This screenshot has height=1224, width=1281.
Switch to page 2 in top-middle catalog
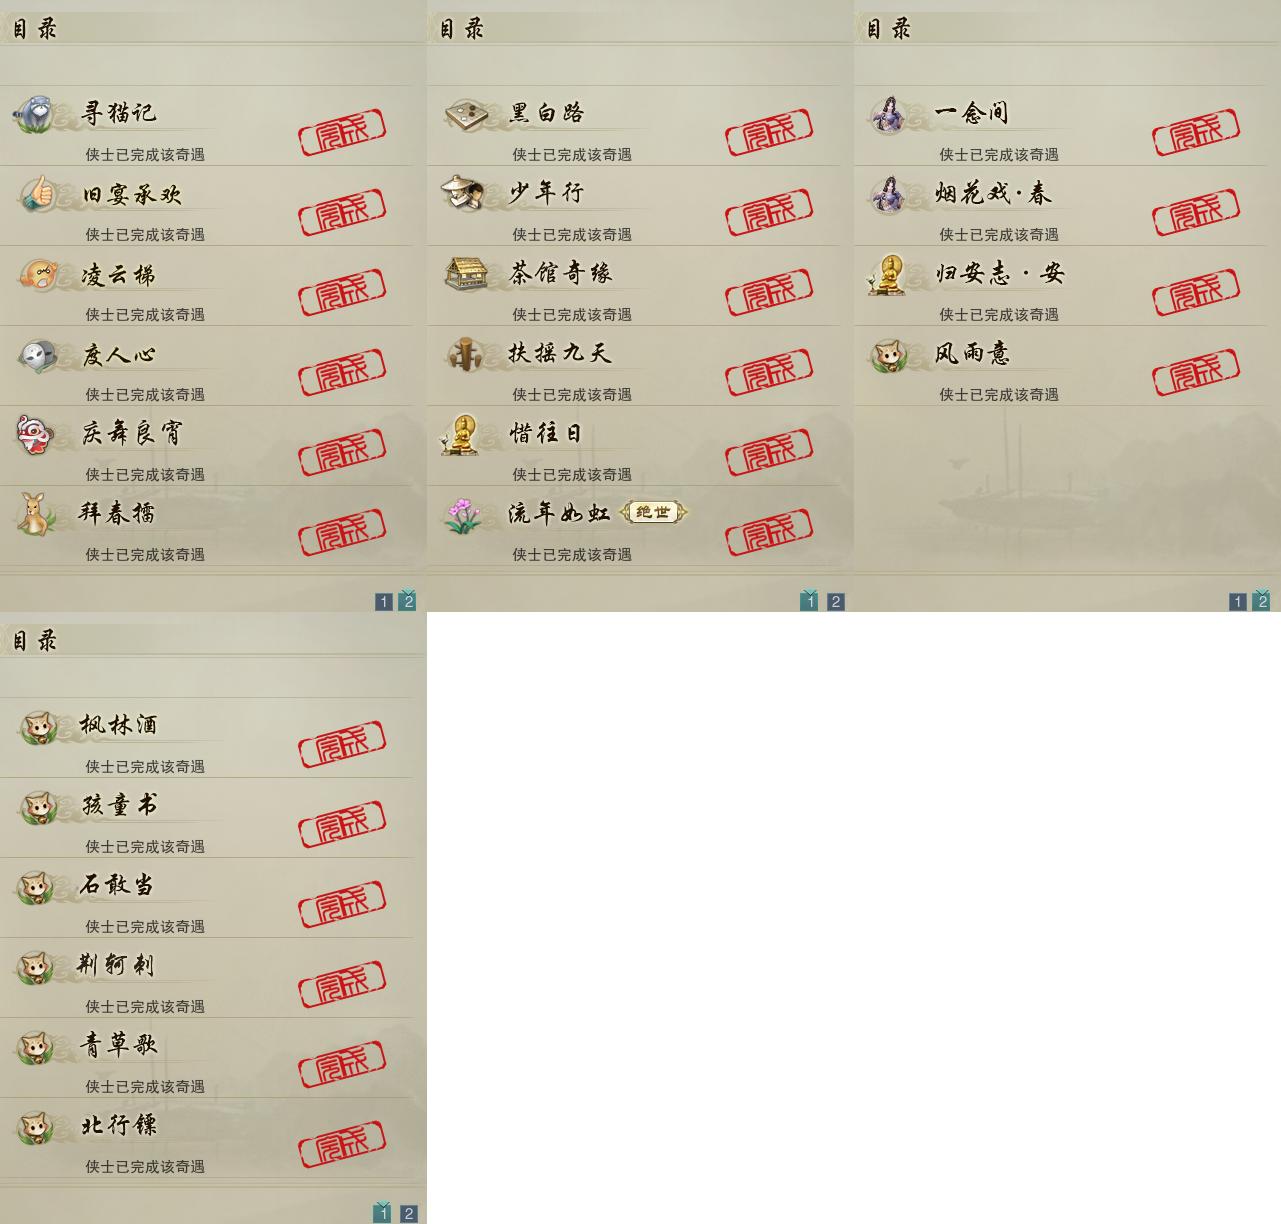click(836, 601)
